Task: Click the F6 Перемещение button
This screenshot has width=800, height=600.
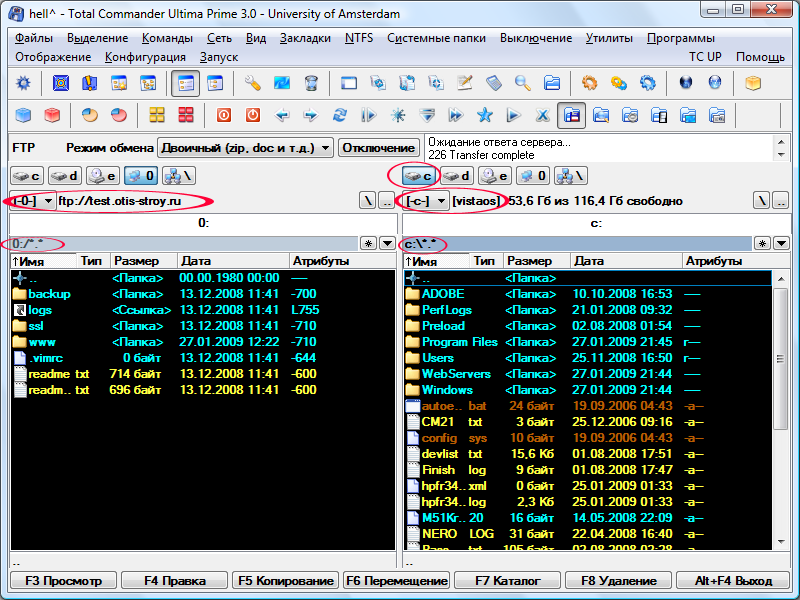Action: (396, 581)
